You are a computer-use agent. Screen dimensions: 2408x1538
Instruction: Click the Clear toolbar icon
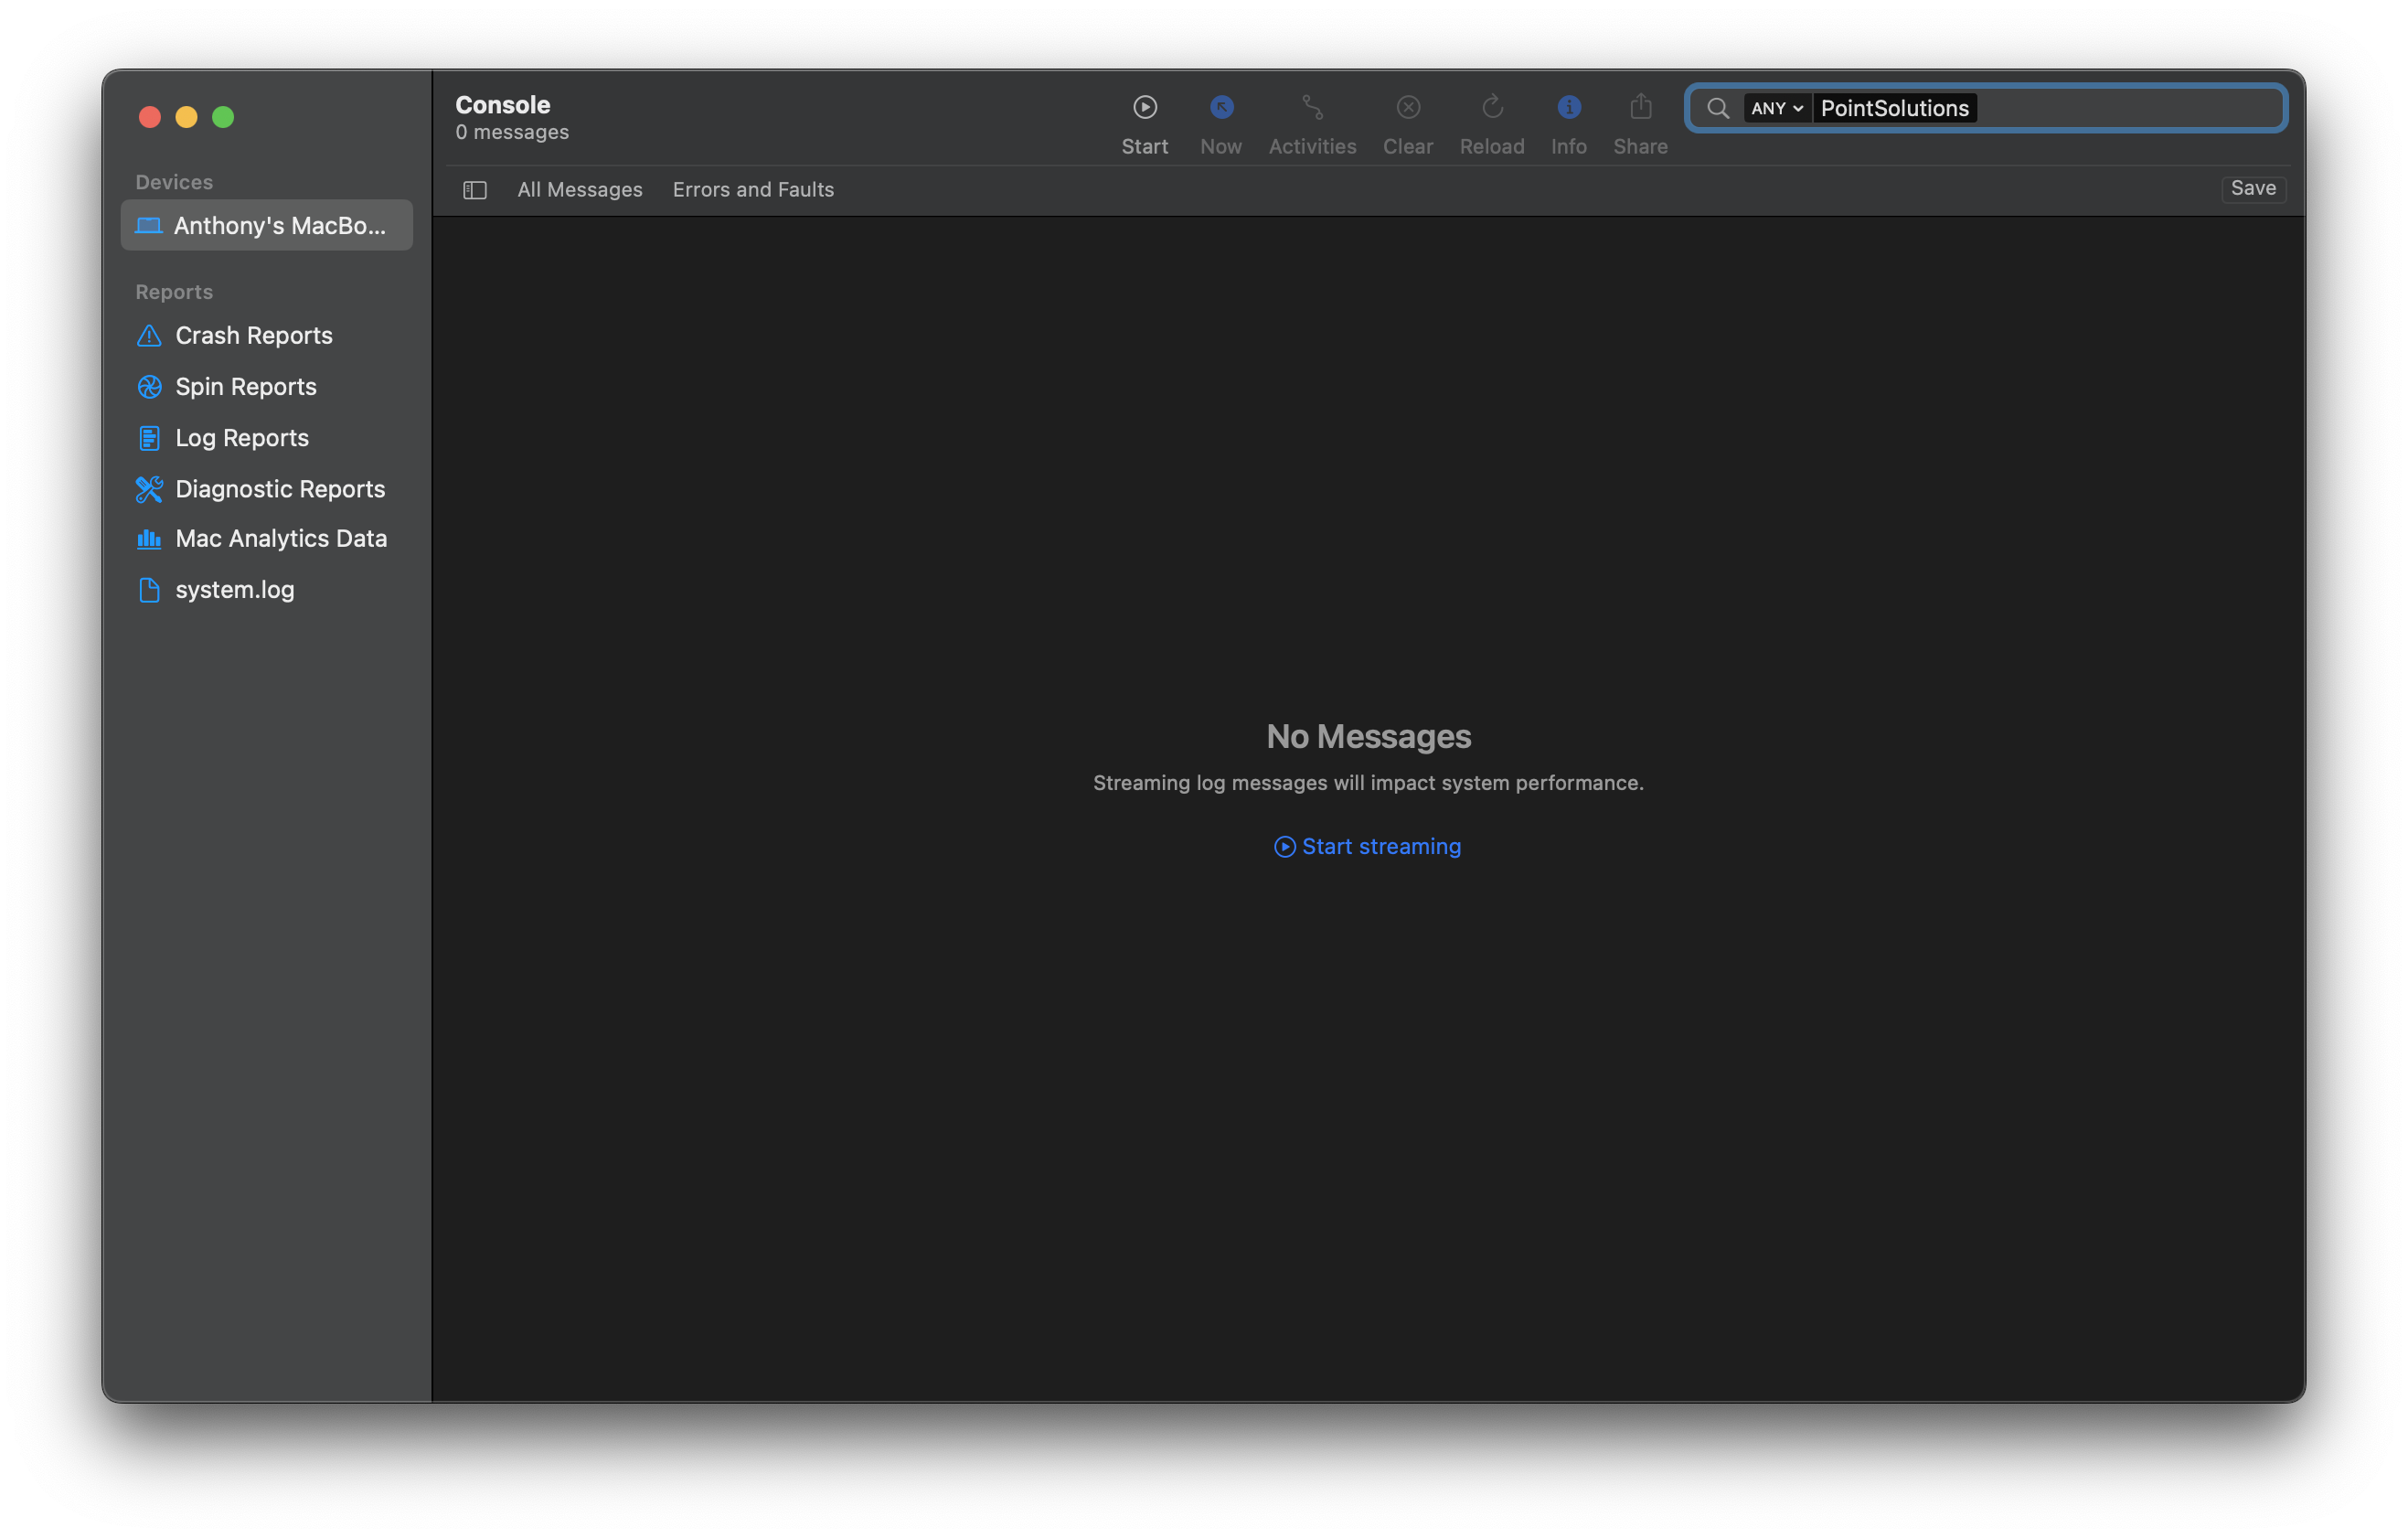(1408, 107)
